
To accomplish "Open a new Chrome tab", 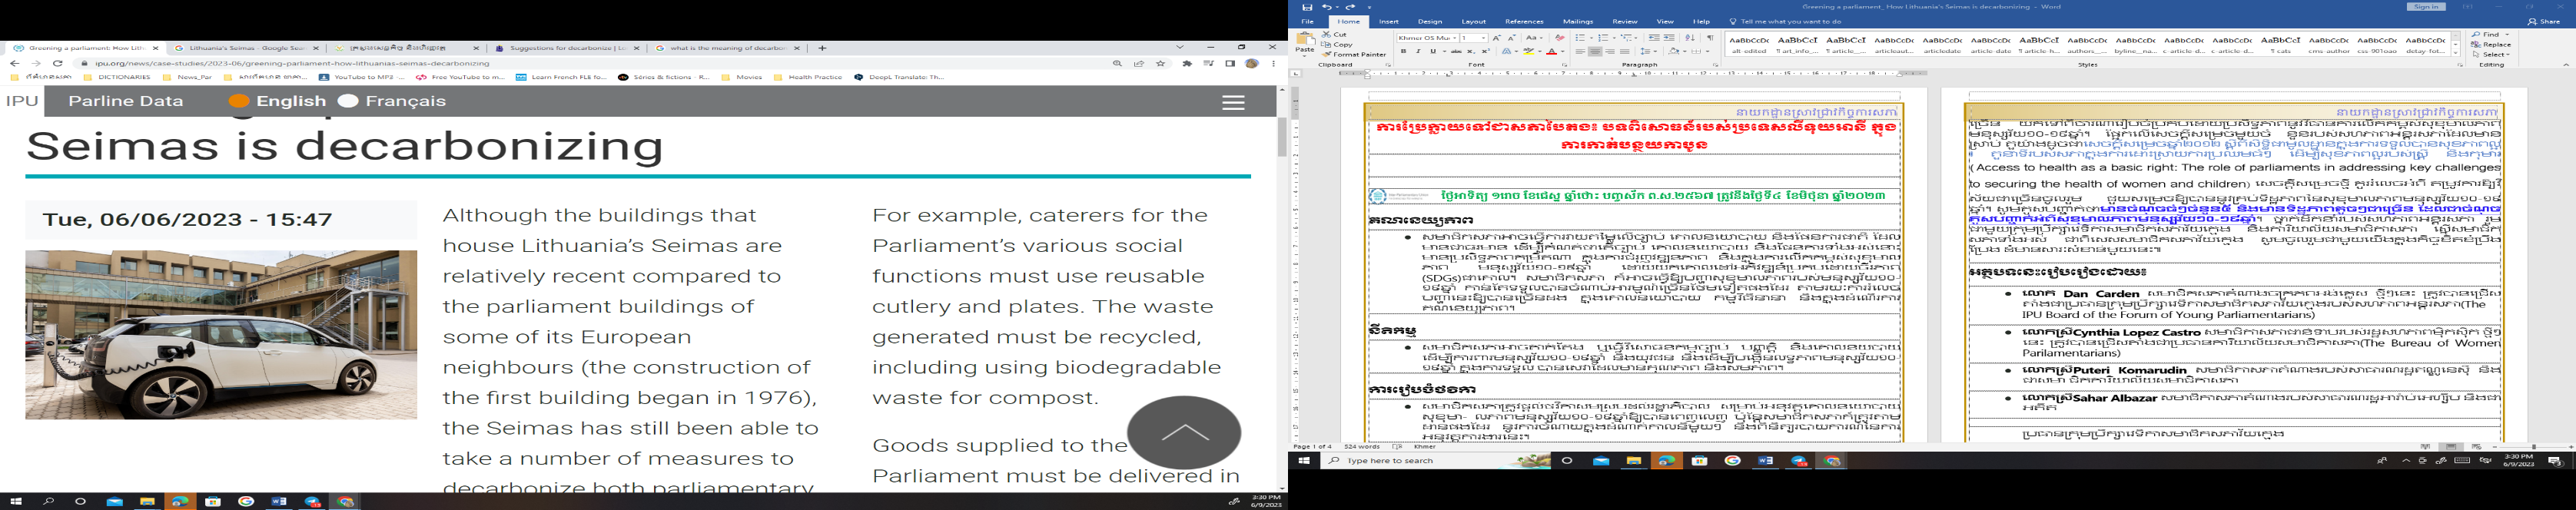I will pyautogui.click(x=822, y=48).
